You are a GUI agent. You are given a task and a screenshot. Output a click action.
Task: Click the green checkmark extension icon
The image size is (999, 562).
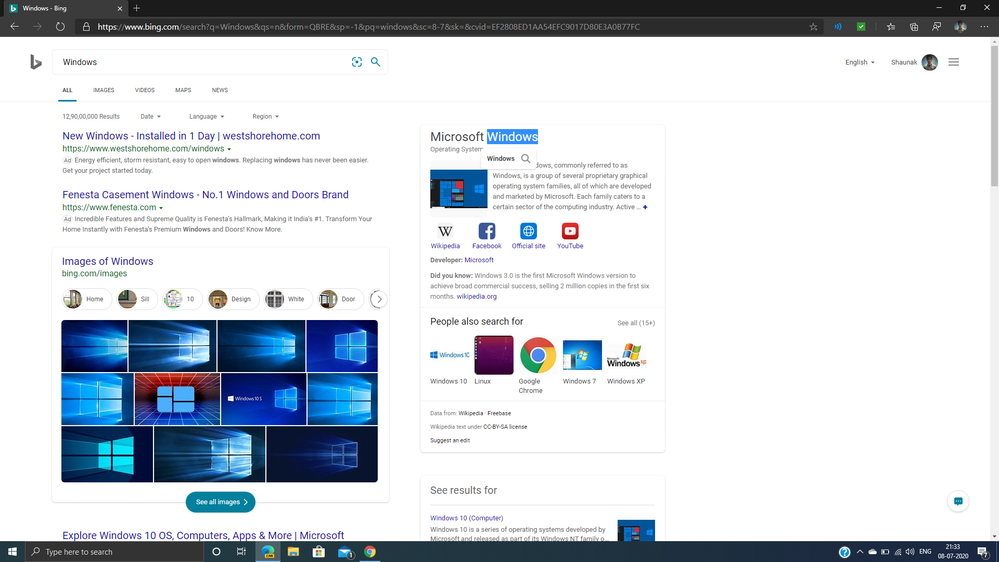click(861, 27)
